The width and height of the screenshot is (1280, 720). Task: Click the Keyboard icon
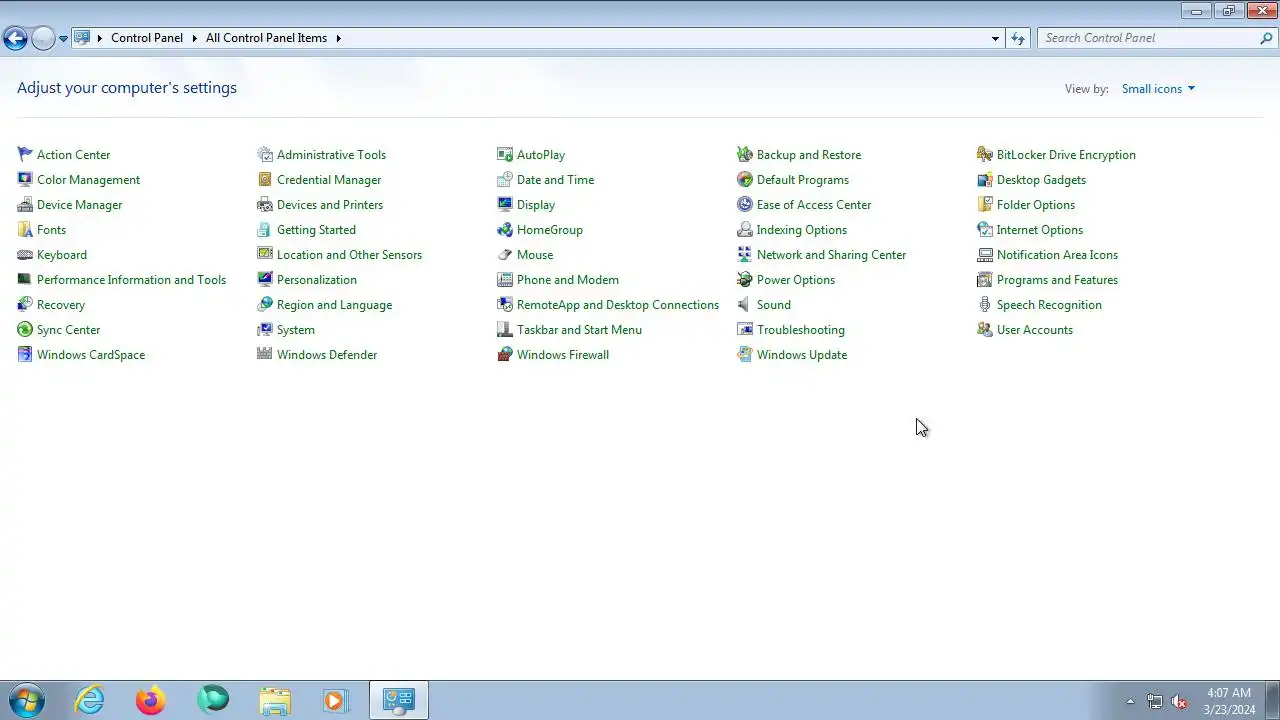(x=25, y=254)
